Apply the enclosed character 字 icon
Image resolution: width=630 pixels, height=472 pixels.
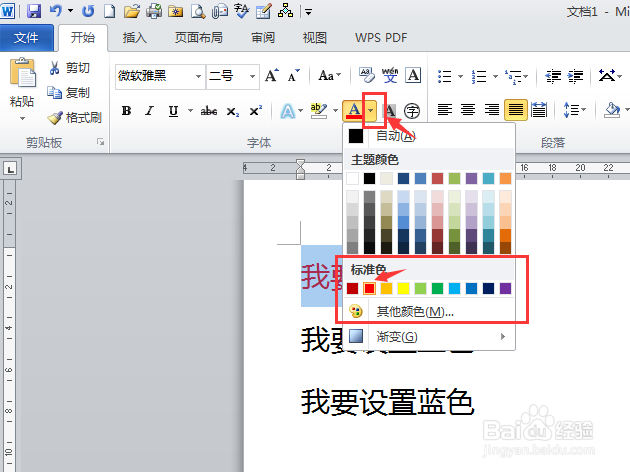coord(412,110)
